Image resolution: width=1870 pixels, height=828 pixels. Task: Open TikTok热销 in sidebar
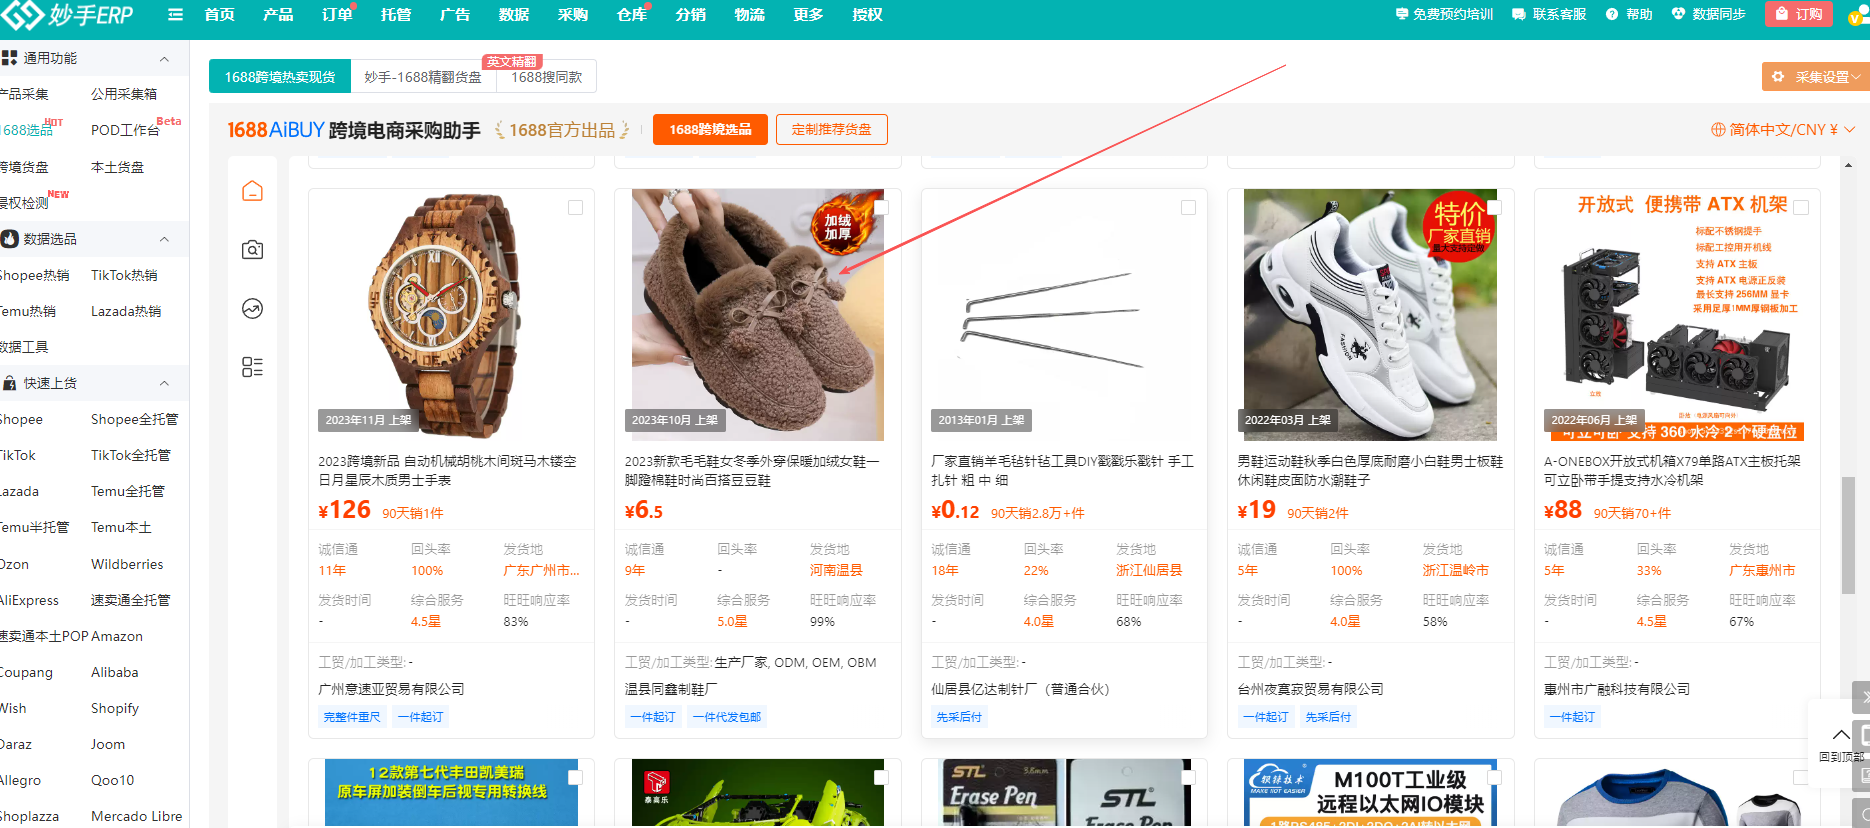[x=124, y=275]
